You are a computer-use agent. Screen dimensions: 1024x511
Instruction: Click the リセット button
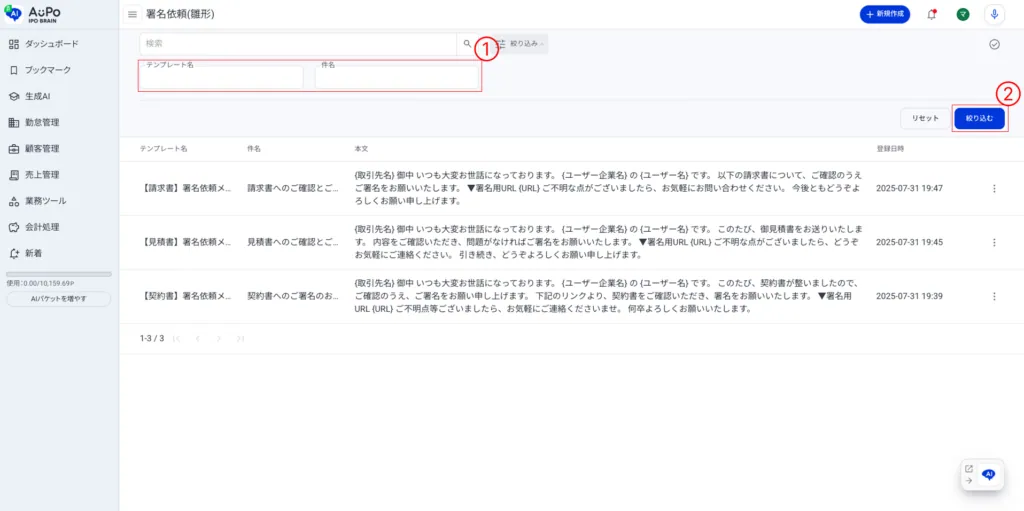[925, 118]
